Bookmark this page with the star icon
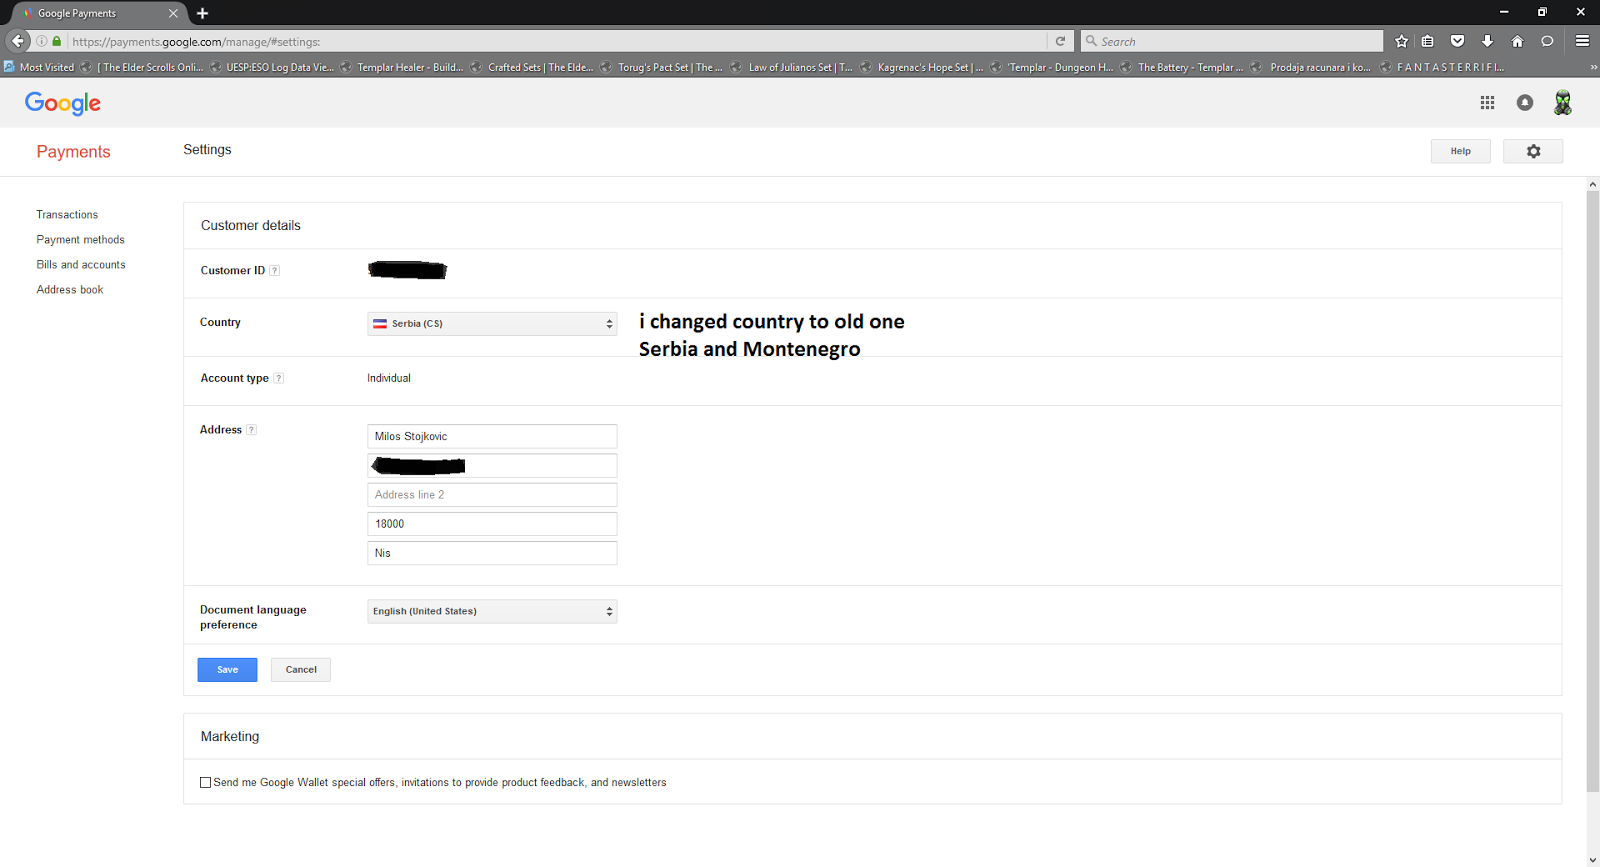Image resolution: width=1600 pixels, height=867 pixels. point(1401,41)
